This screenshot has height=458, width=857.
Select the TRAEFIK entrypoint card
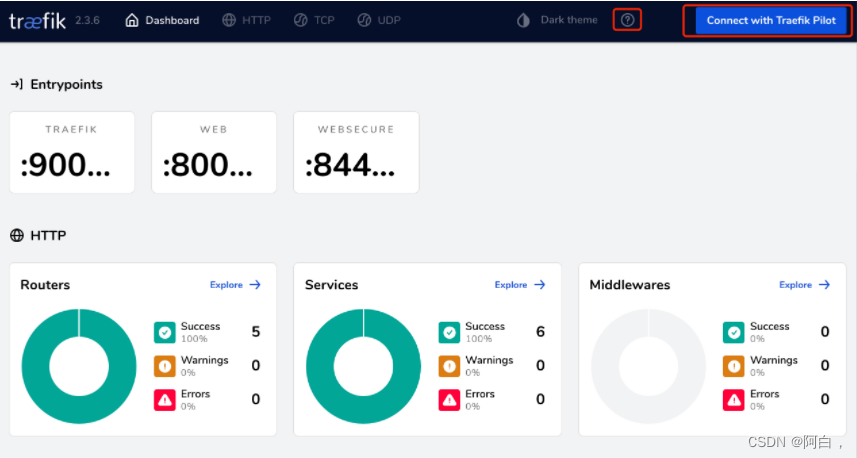pyautogui.click(x=72, y=152)
